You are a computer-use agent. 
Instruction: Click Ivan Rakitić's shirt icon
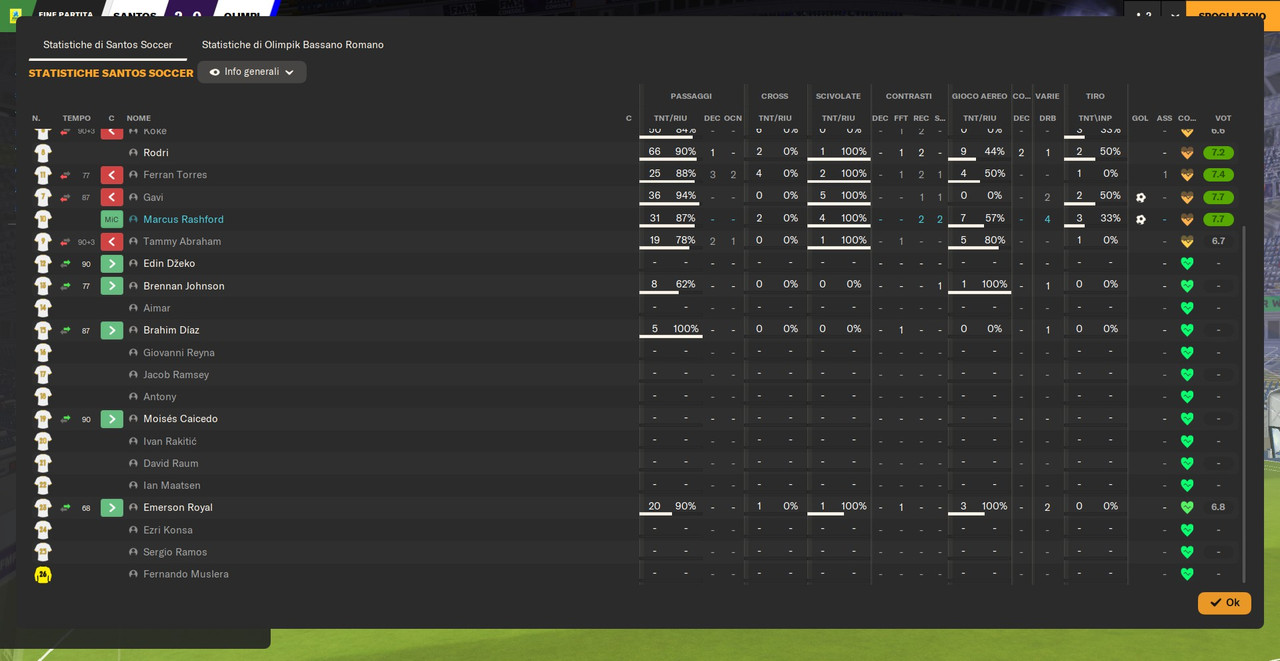[x=43, y=441]
